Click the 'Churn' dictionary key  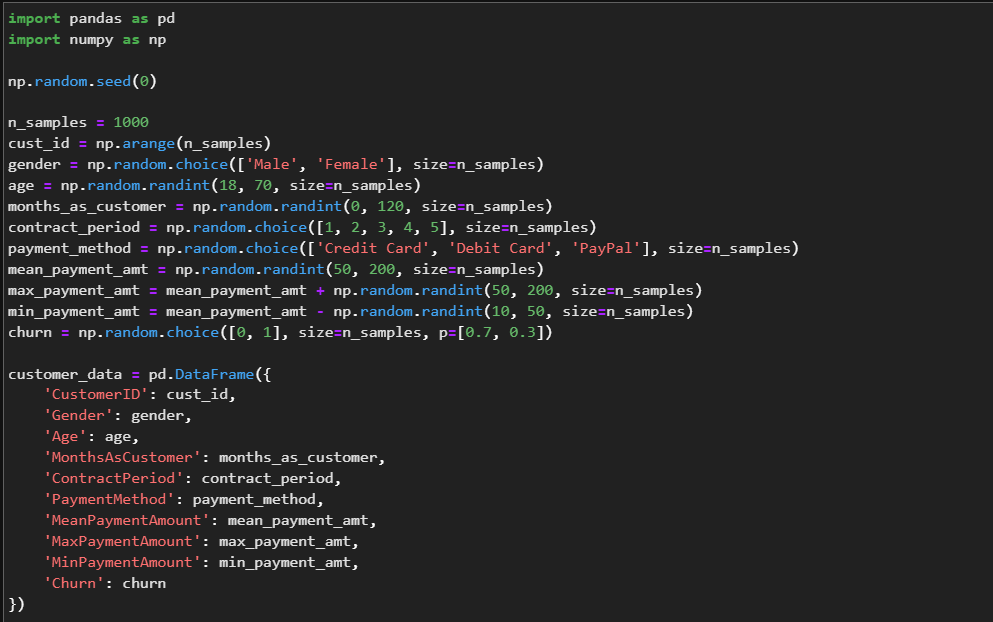pyautogui.click(x=73, y=583)
